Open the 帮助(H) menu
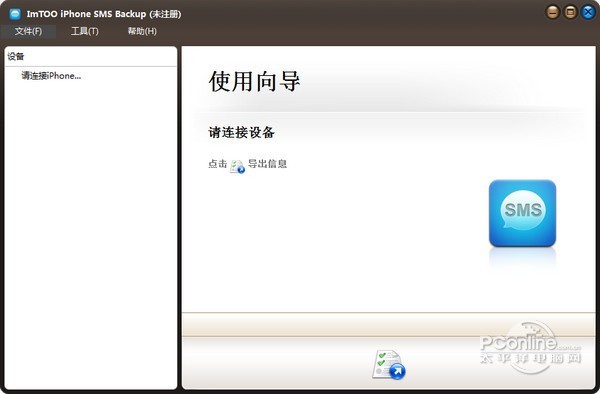This screenshot has width=600, height=394. [142, 31]
